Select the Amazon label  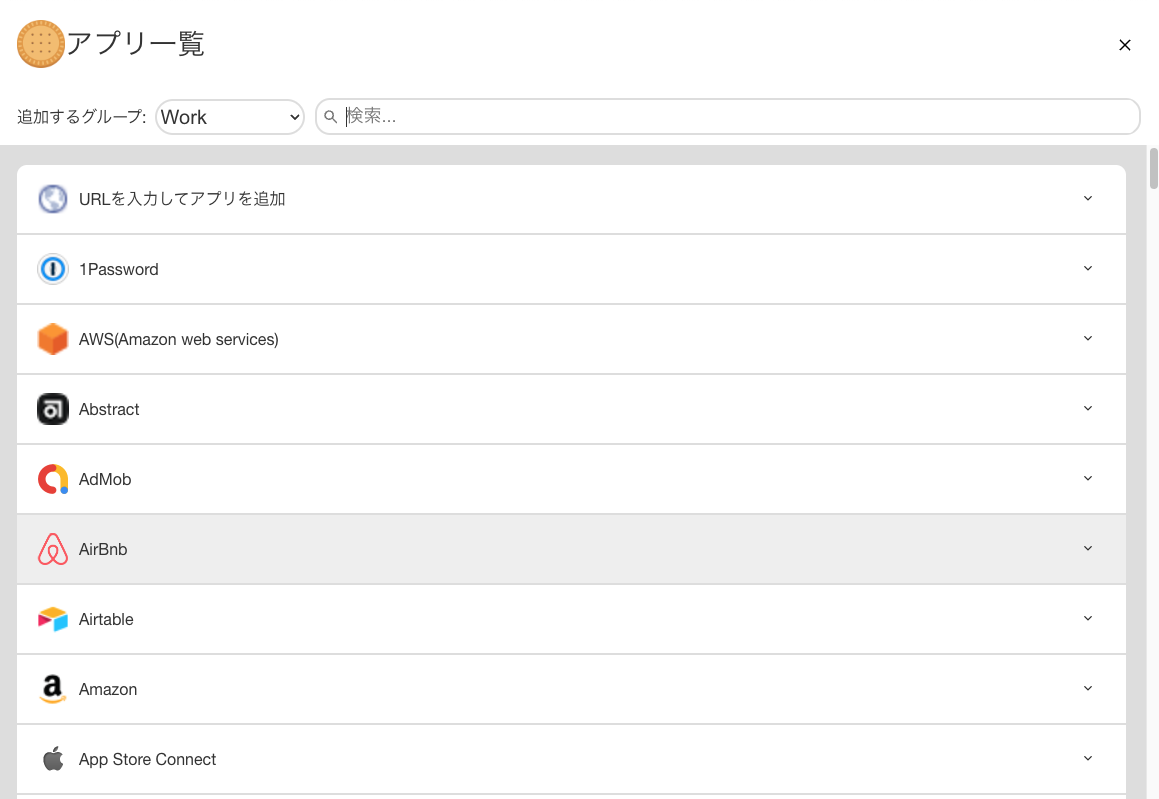(x=108, y=690)
